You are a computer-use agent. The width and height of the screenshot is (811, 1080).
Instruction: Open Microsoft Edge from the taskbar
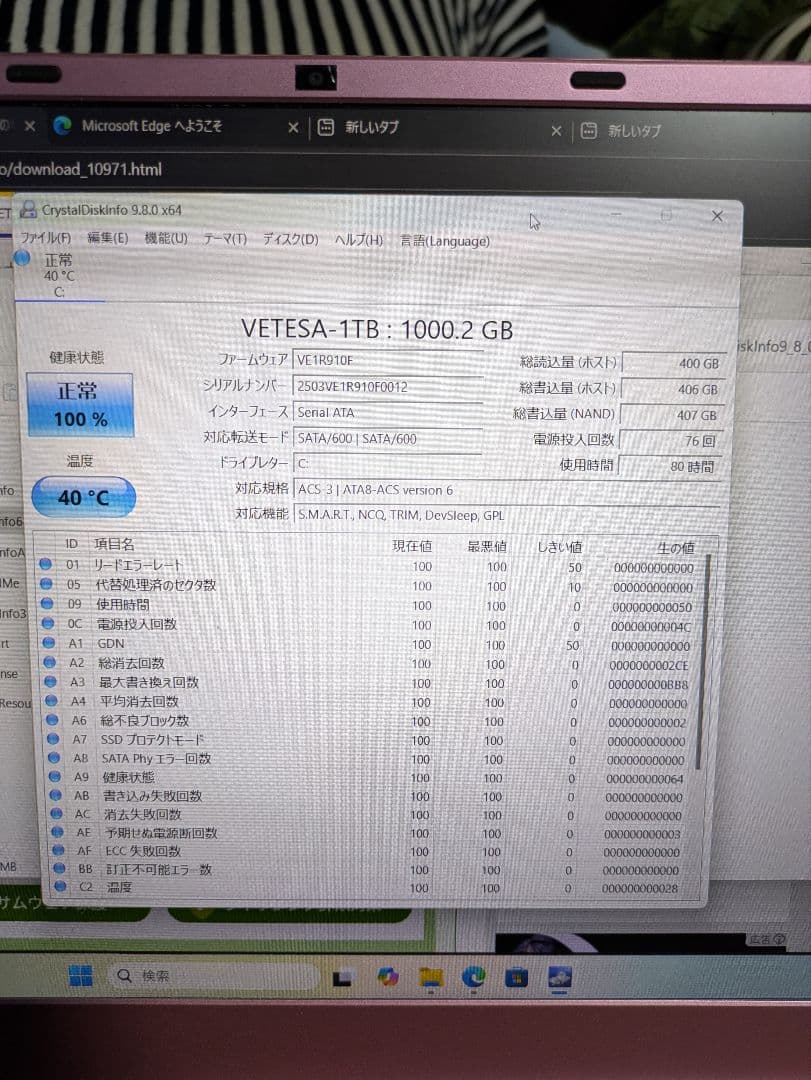pos(473,977)
